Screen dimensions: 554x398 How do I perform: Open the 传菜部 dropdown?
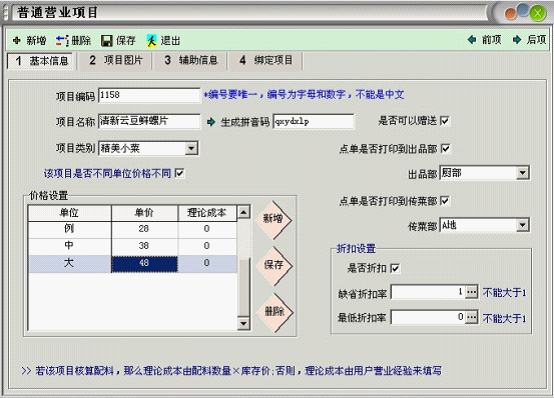point(522,225)
